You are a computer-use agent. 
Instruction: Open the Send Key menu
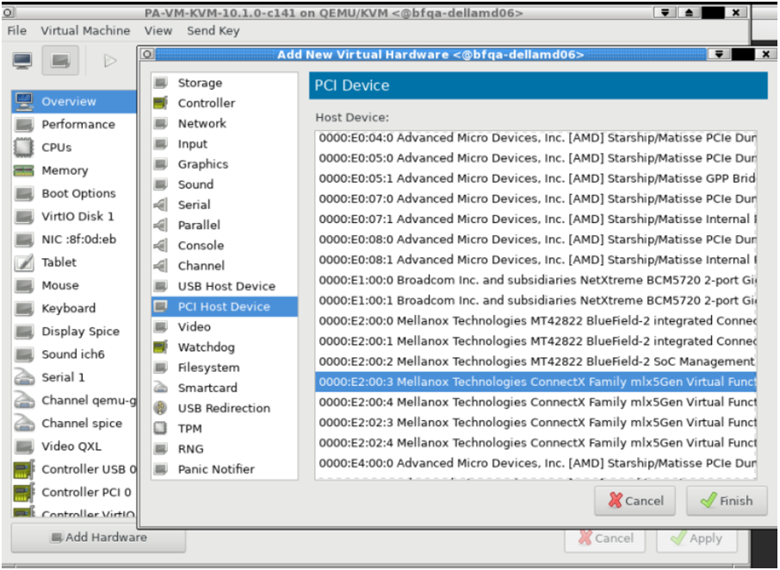[213, 31]
